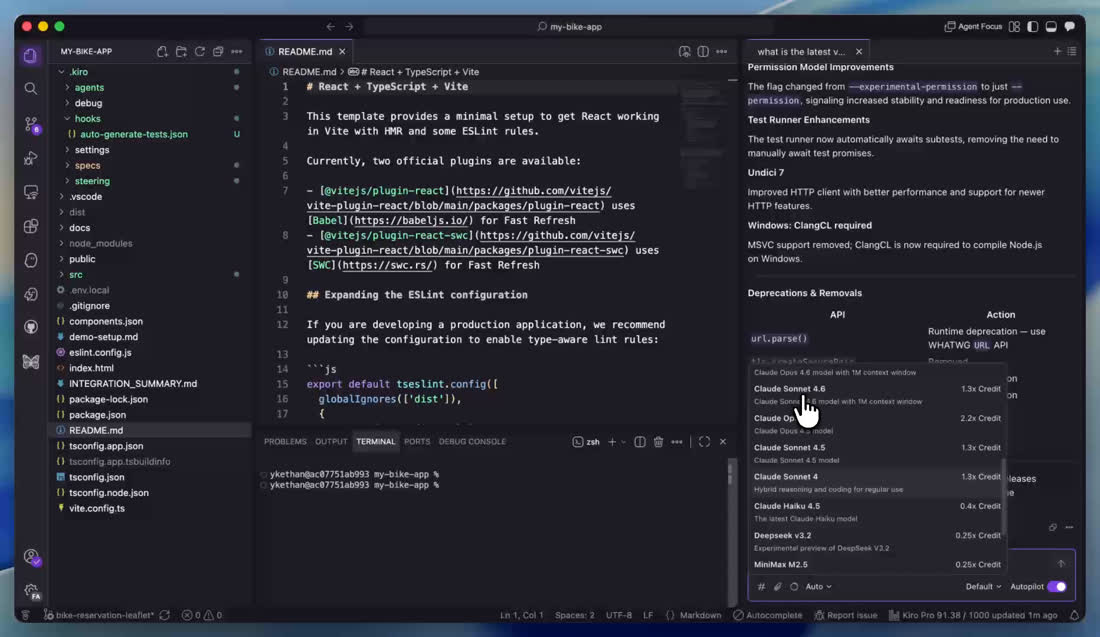Open auto-generate-tests.json file
1100x637 pixels.
[x=133, y=134]
